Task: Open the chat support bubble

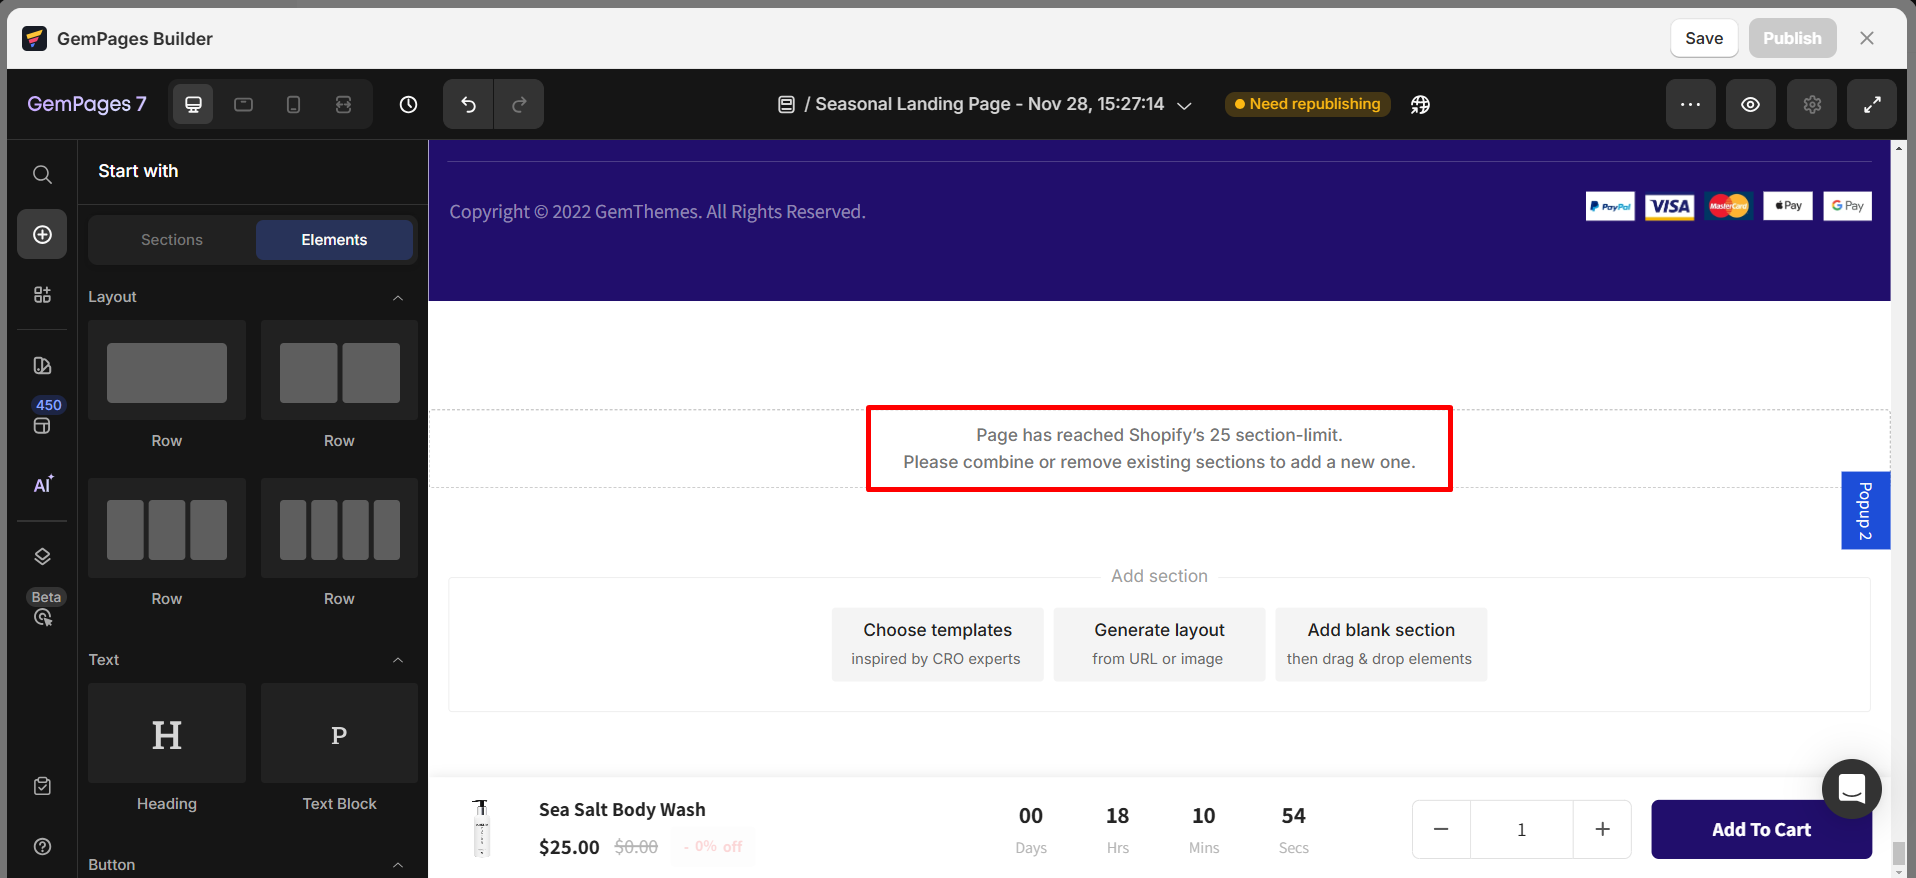Action: tap(1851, 789)
